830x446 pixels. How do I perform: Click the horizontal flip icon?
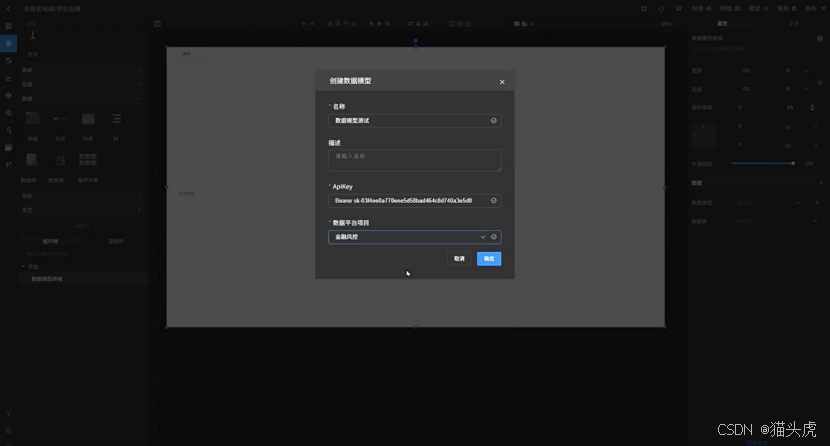(790, 107)
